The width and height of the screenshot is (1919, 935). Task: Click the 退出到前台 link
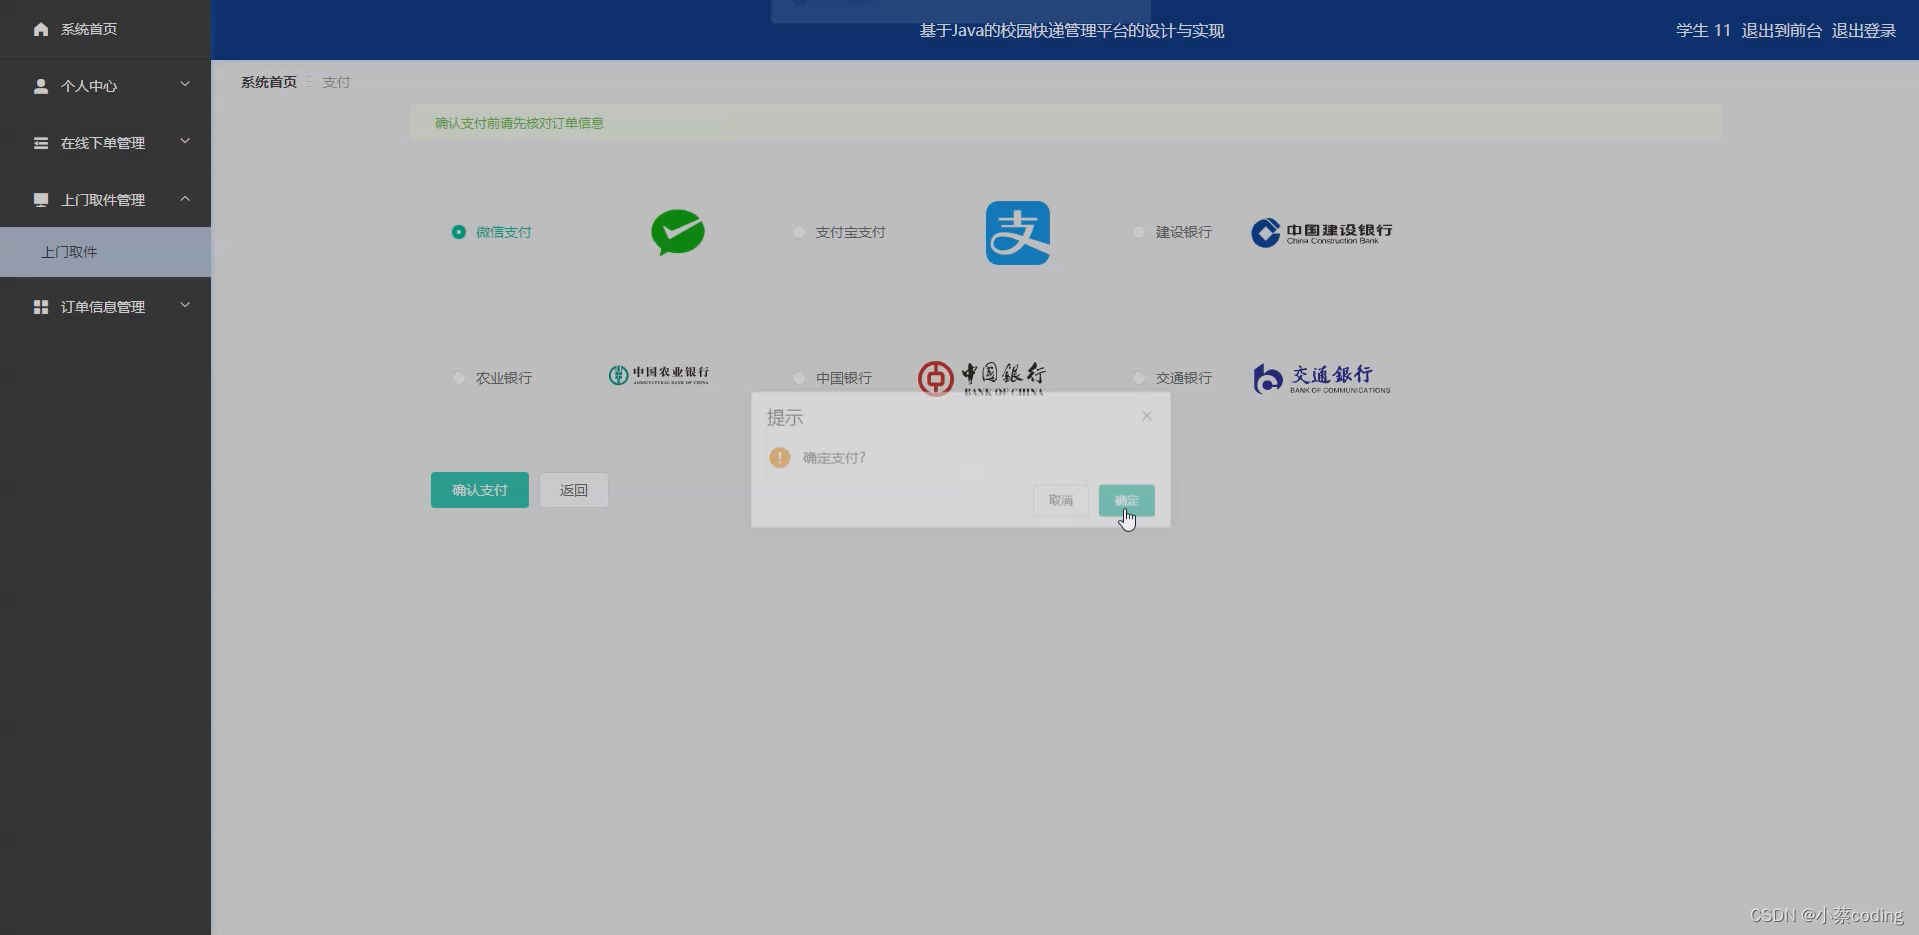[1782, 31]
